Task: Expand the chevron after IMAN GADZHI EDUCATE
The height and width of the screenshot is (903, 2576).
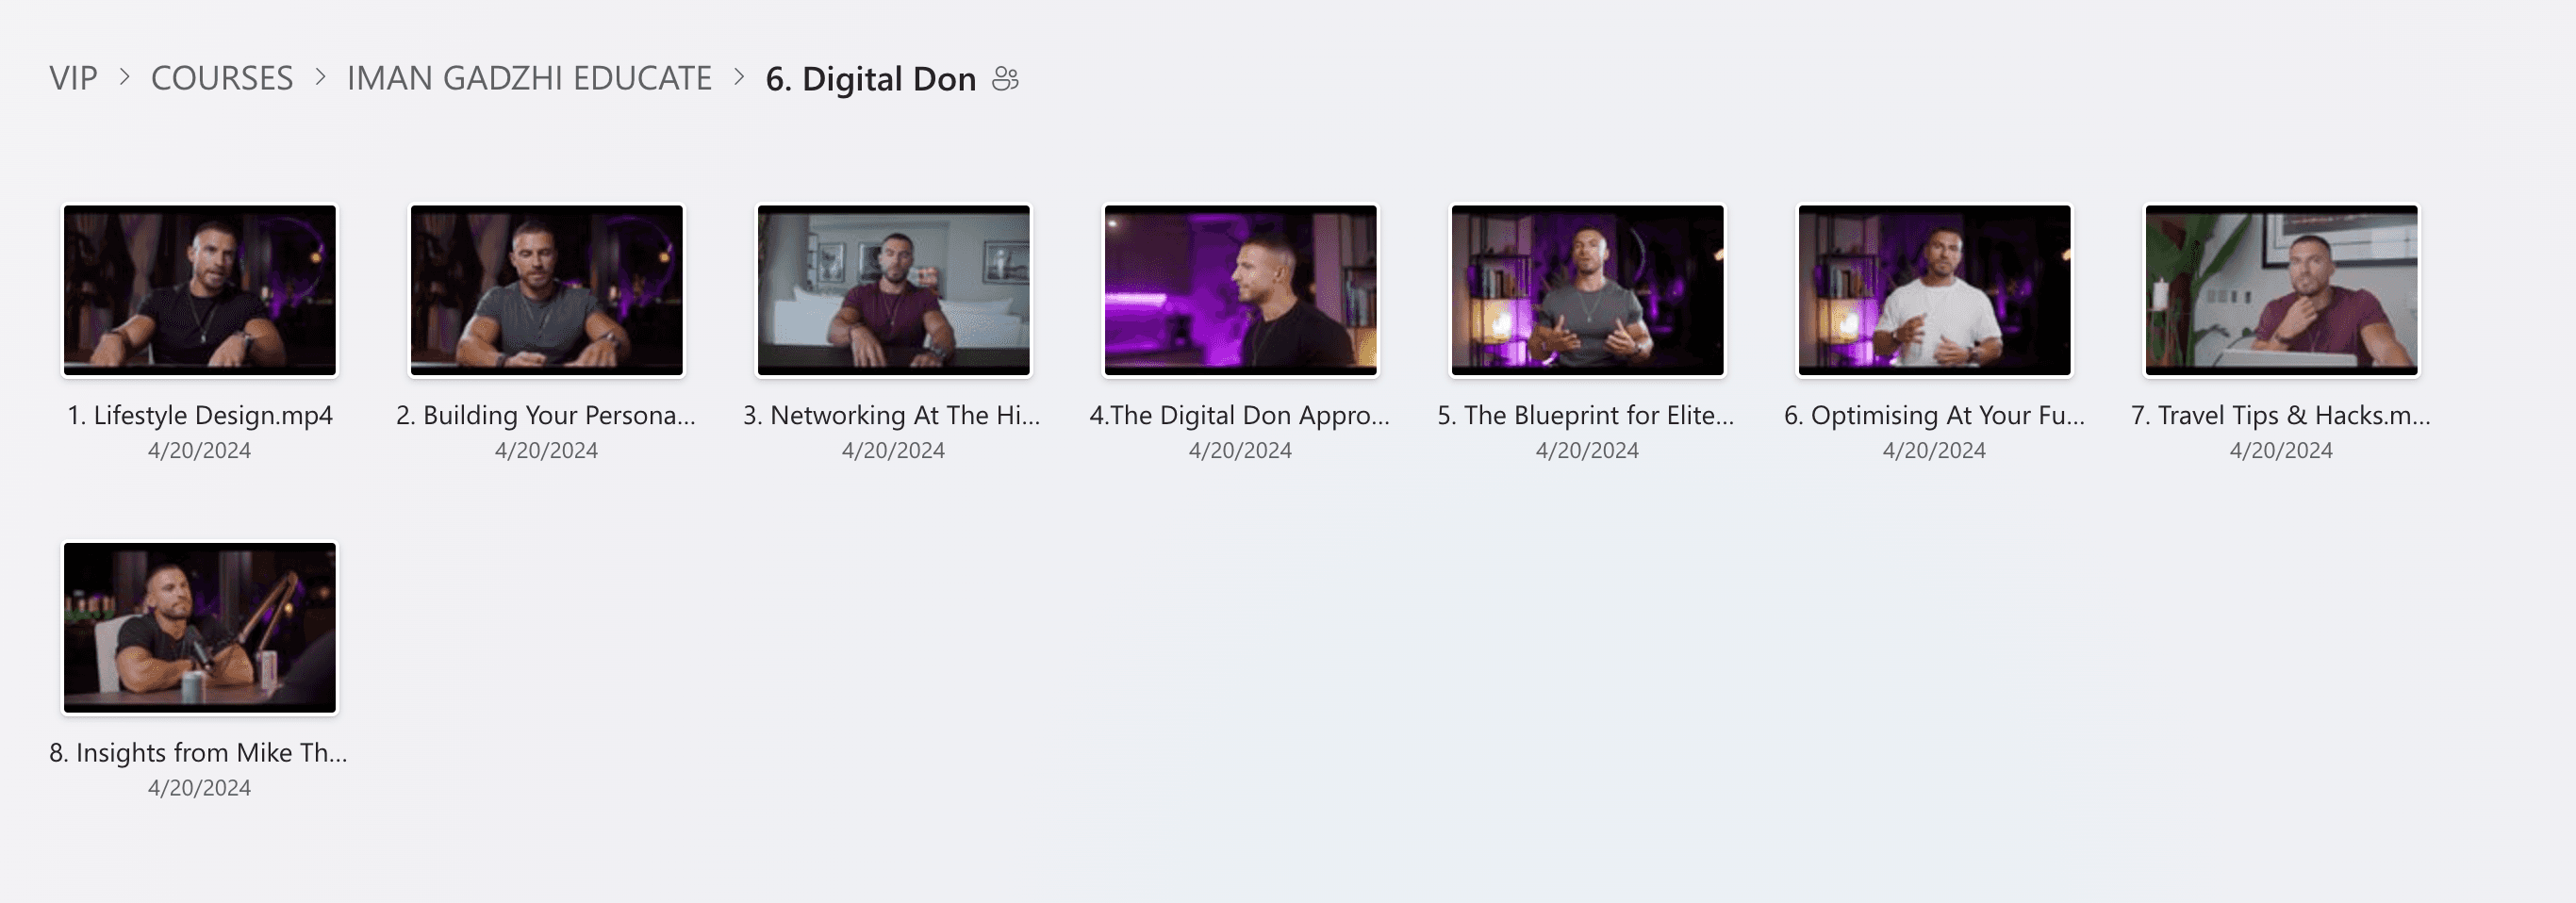Action: [739, 77]
